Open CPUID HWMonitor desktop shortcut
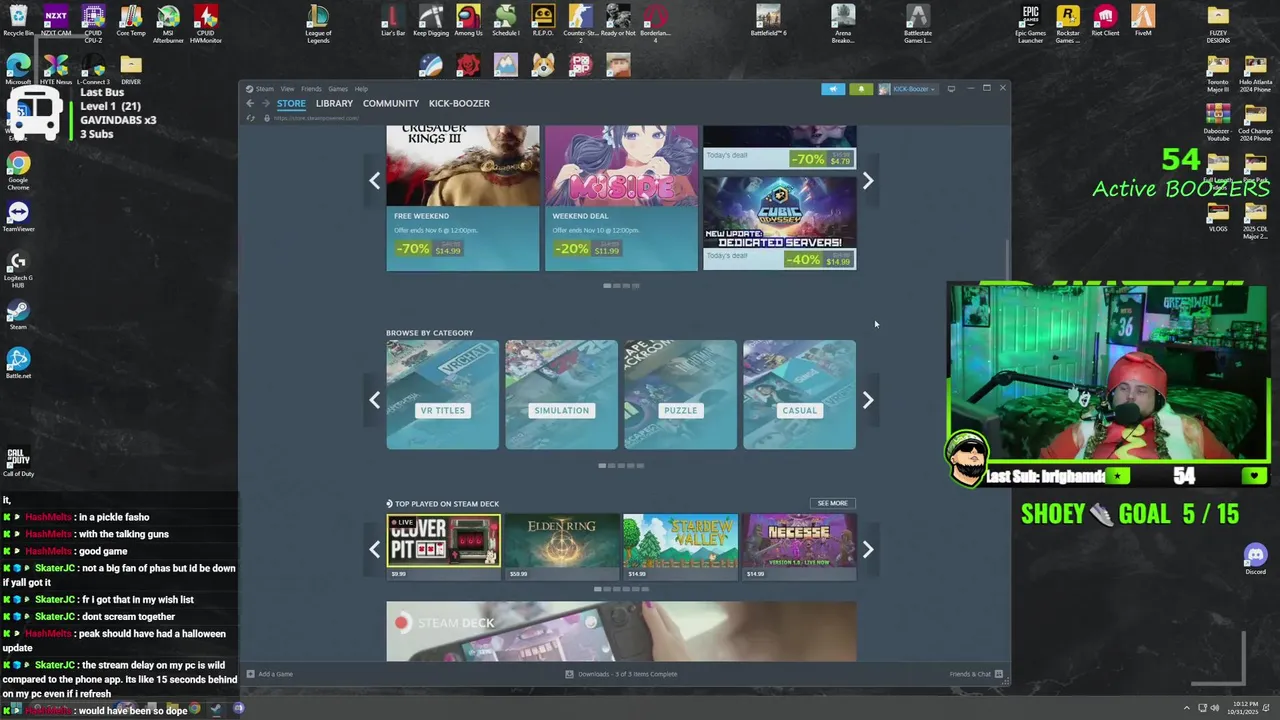 pos(206,23)
